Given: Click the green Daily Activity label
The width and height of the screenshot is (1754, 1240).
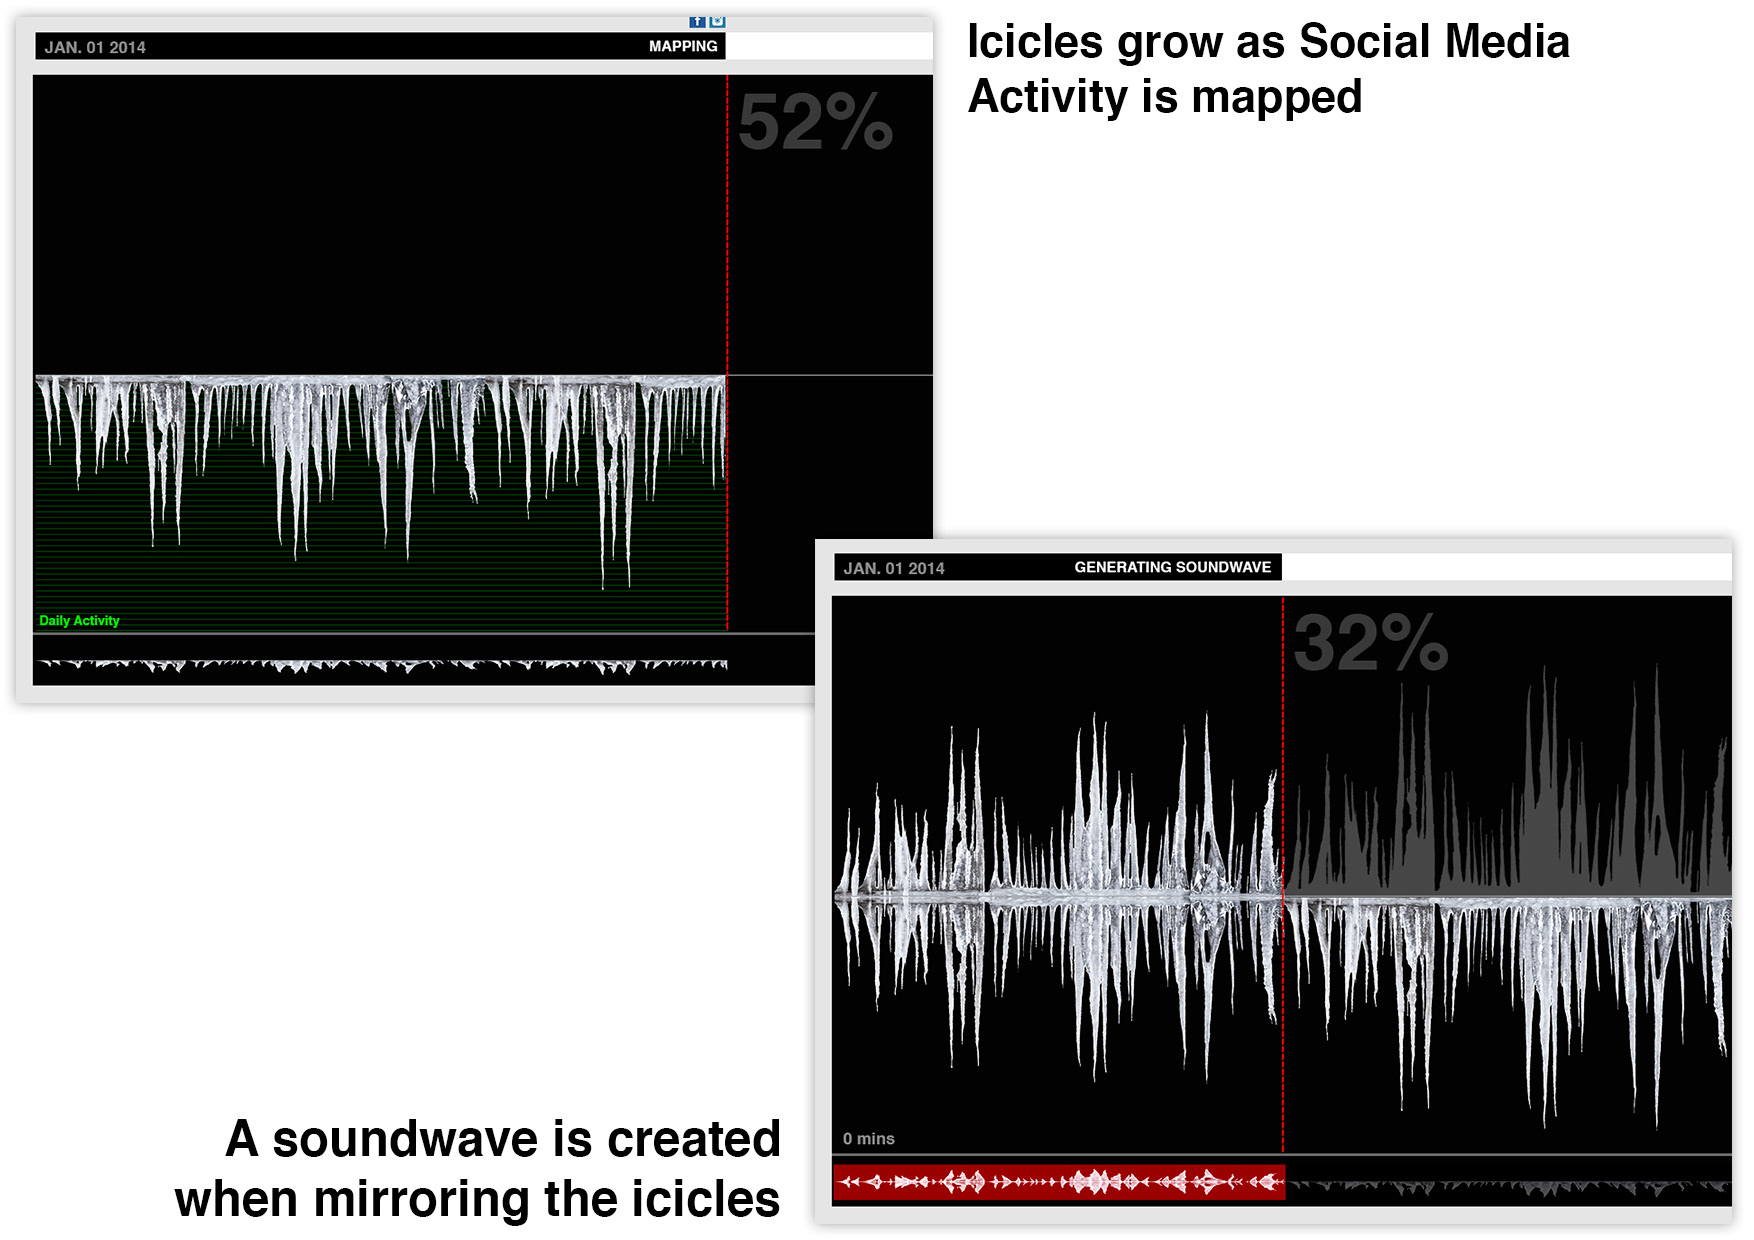Looking at the screenshot, I should click(x=79, y=620).
